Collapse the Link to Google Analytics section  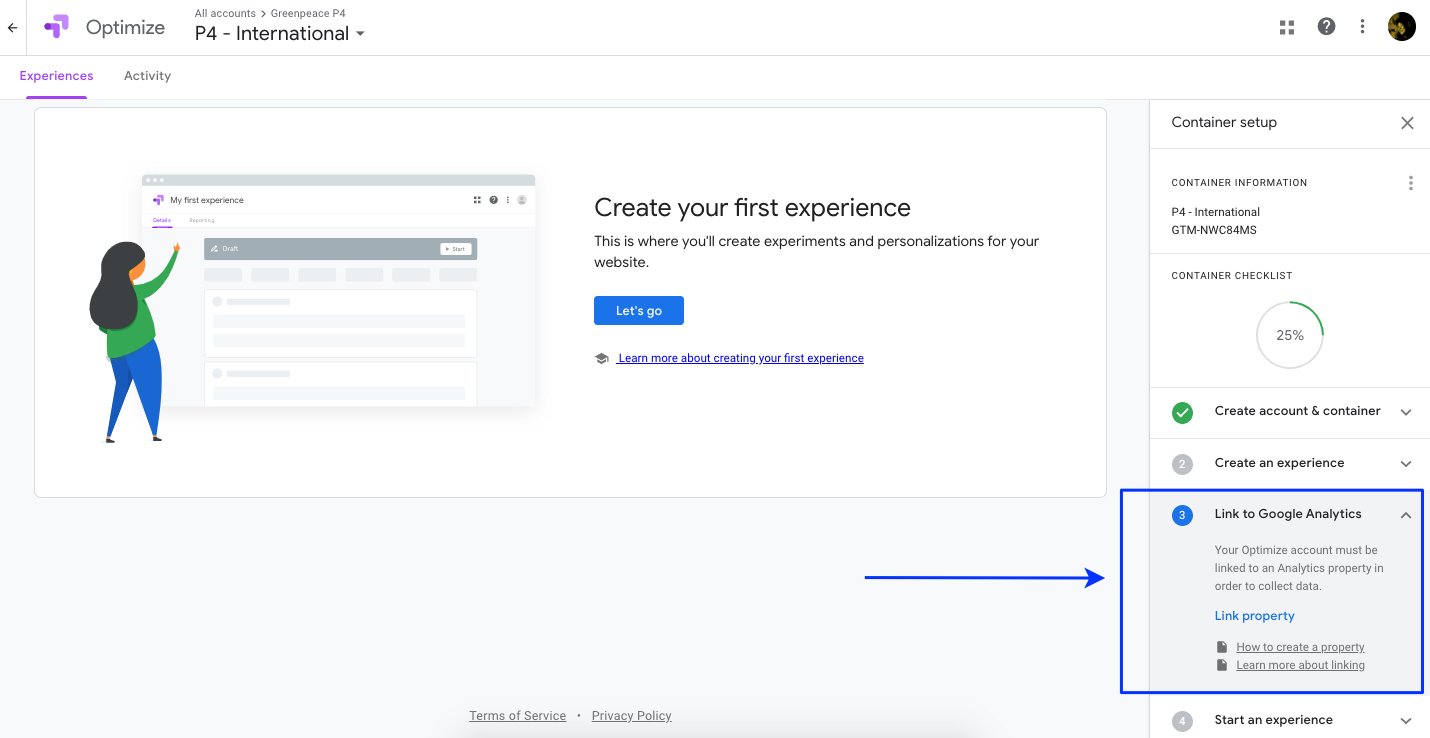coord(1406,515)
